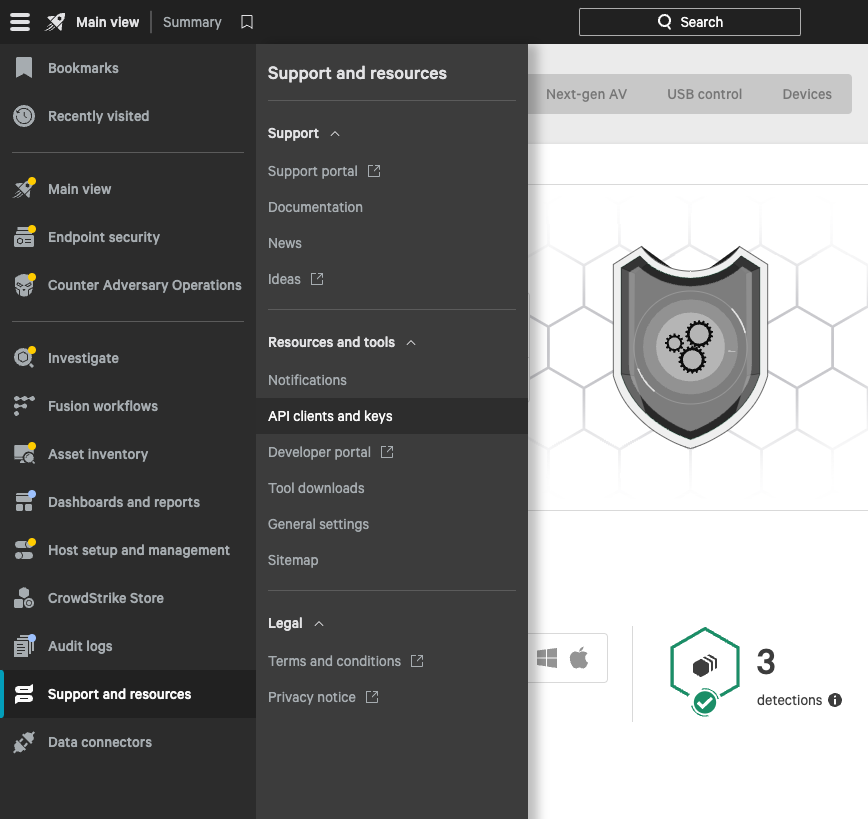Click the hamburger menu icon
Viewport: 868px width, 819px height.
point(20,22)
